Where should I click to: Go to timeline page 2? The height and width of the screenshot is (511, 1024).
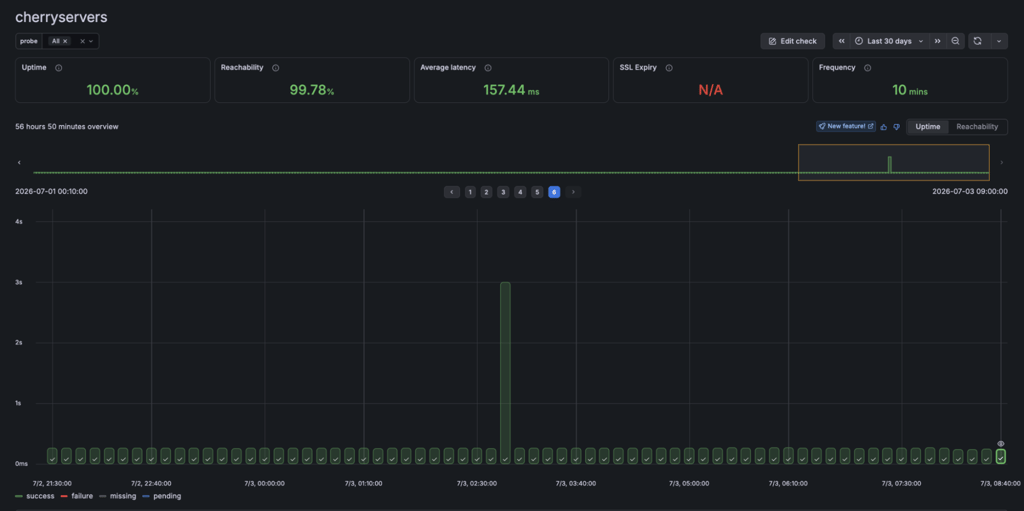(487, 192)
